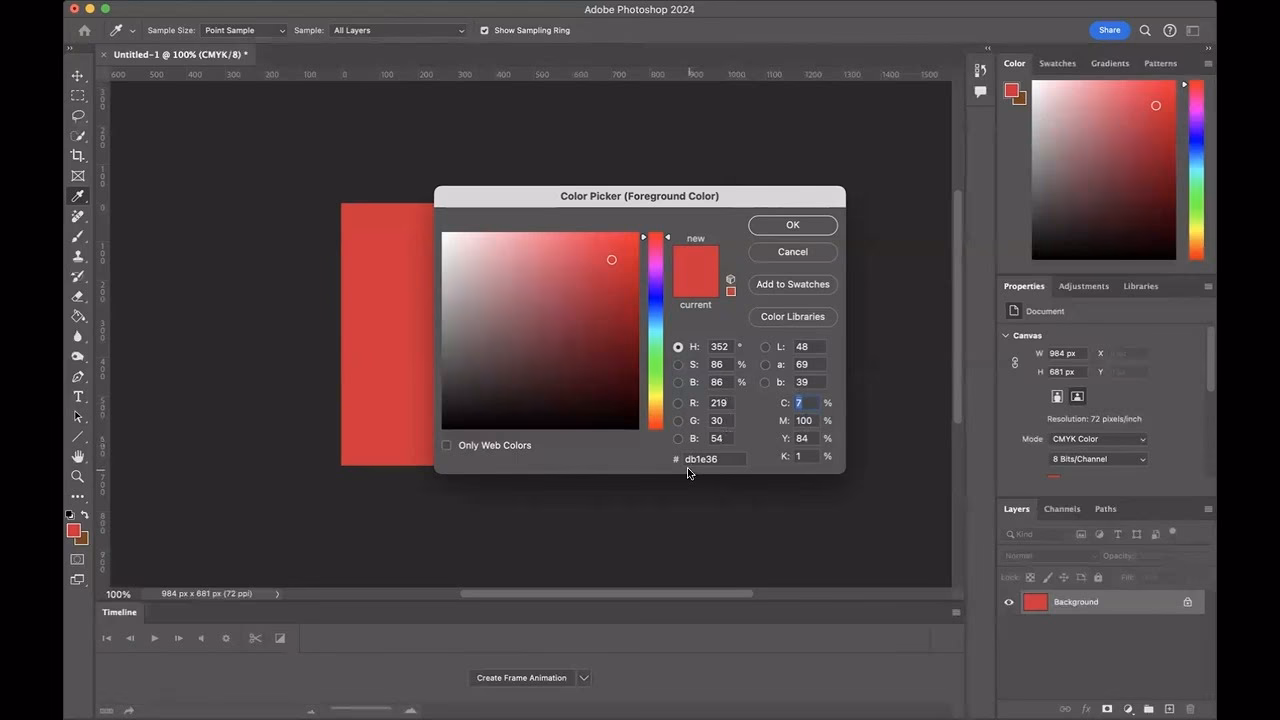
Task: Select the Eyedropper tool
Action: pos(77,196)
